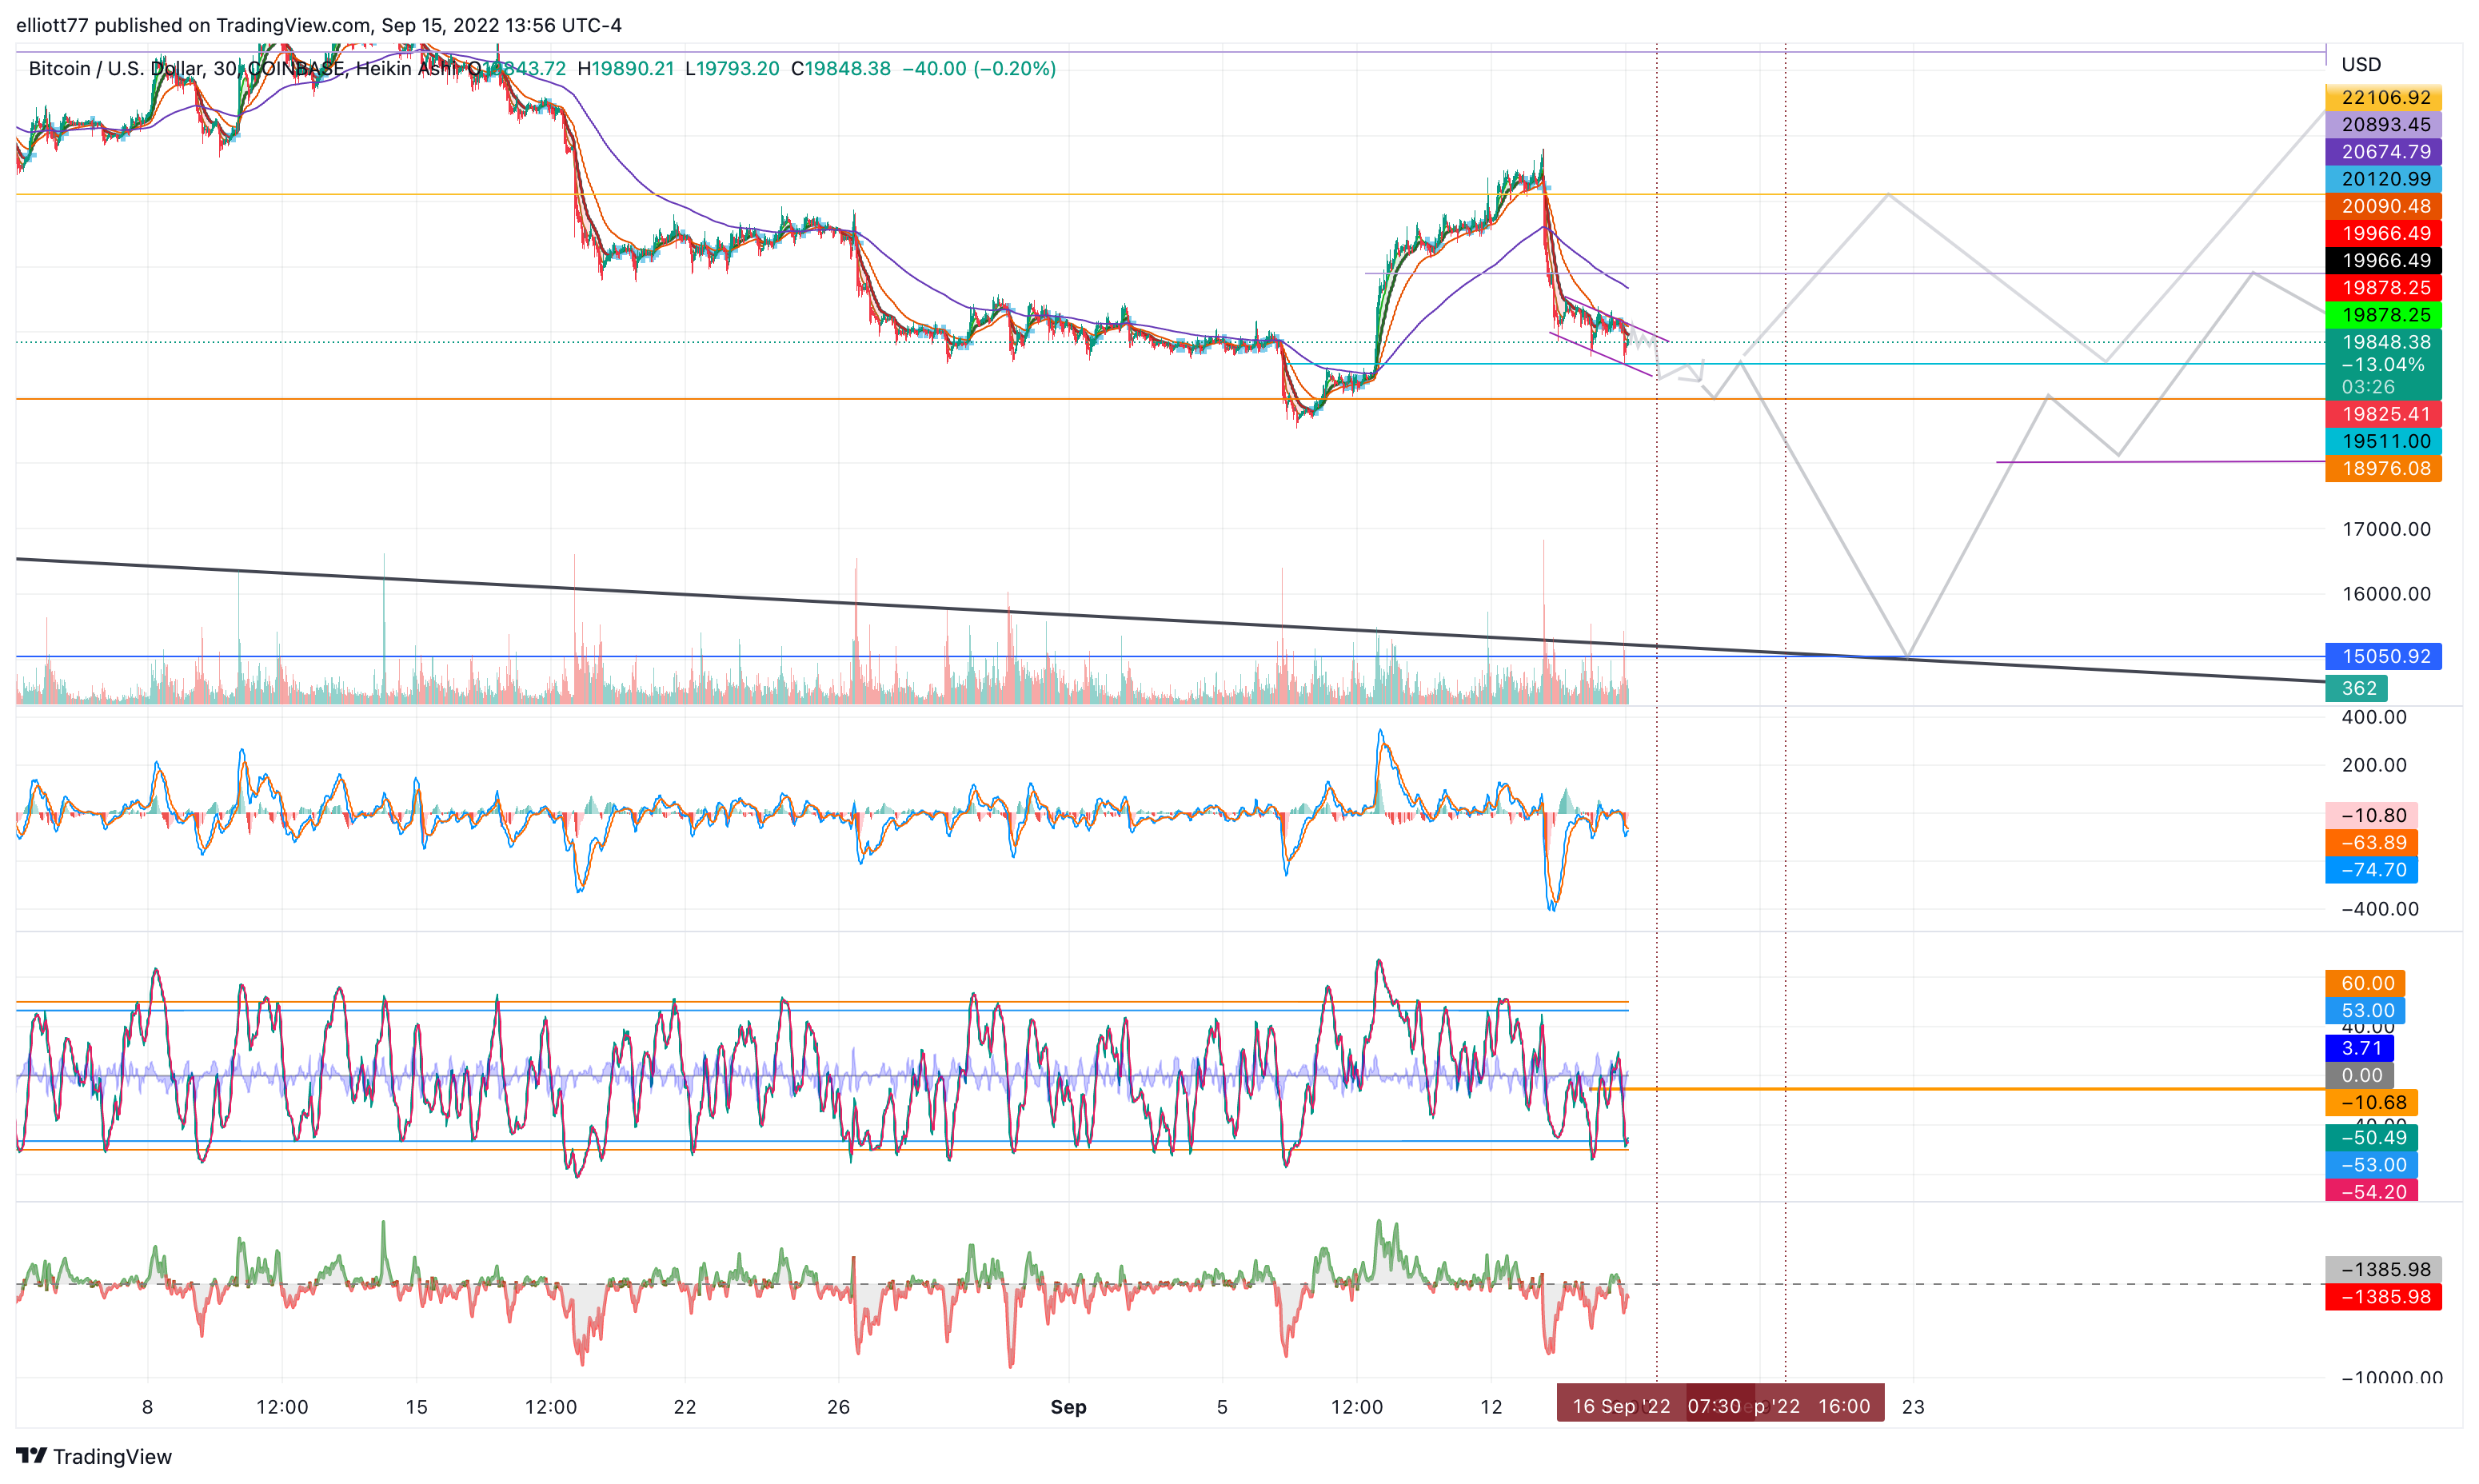
Task: Click the 8 date on the time axis
Action: [147, 1407]
